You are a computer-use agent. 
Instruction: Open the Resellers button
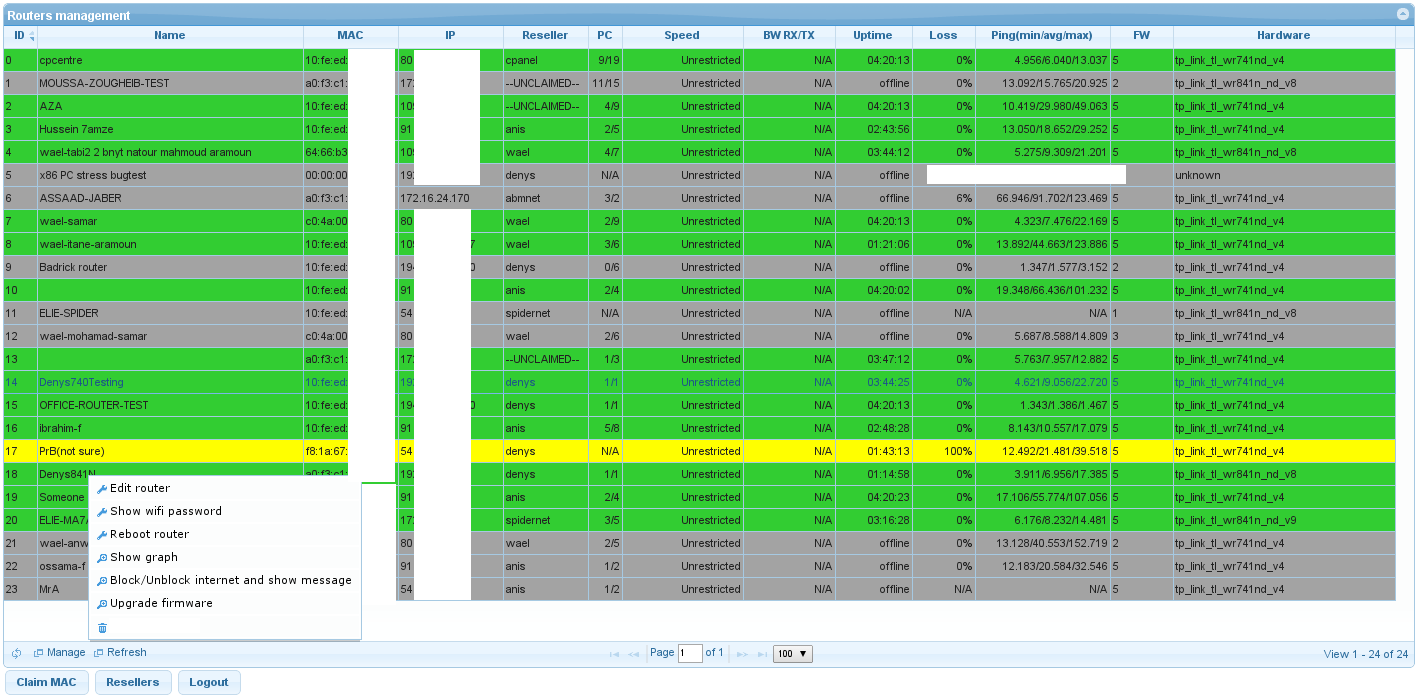point(132,682)
